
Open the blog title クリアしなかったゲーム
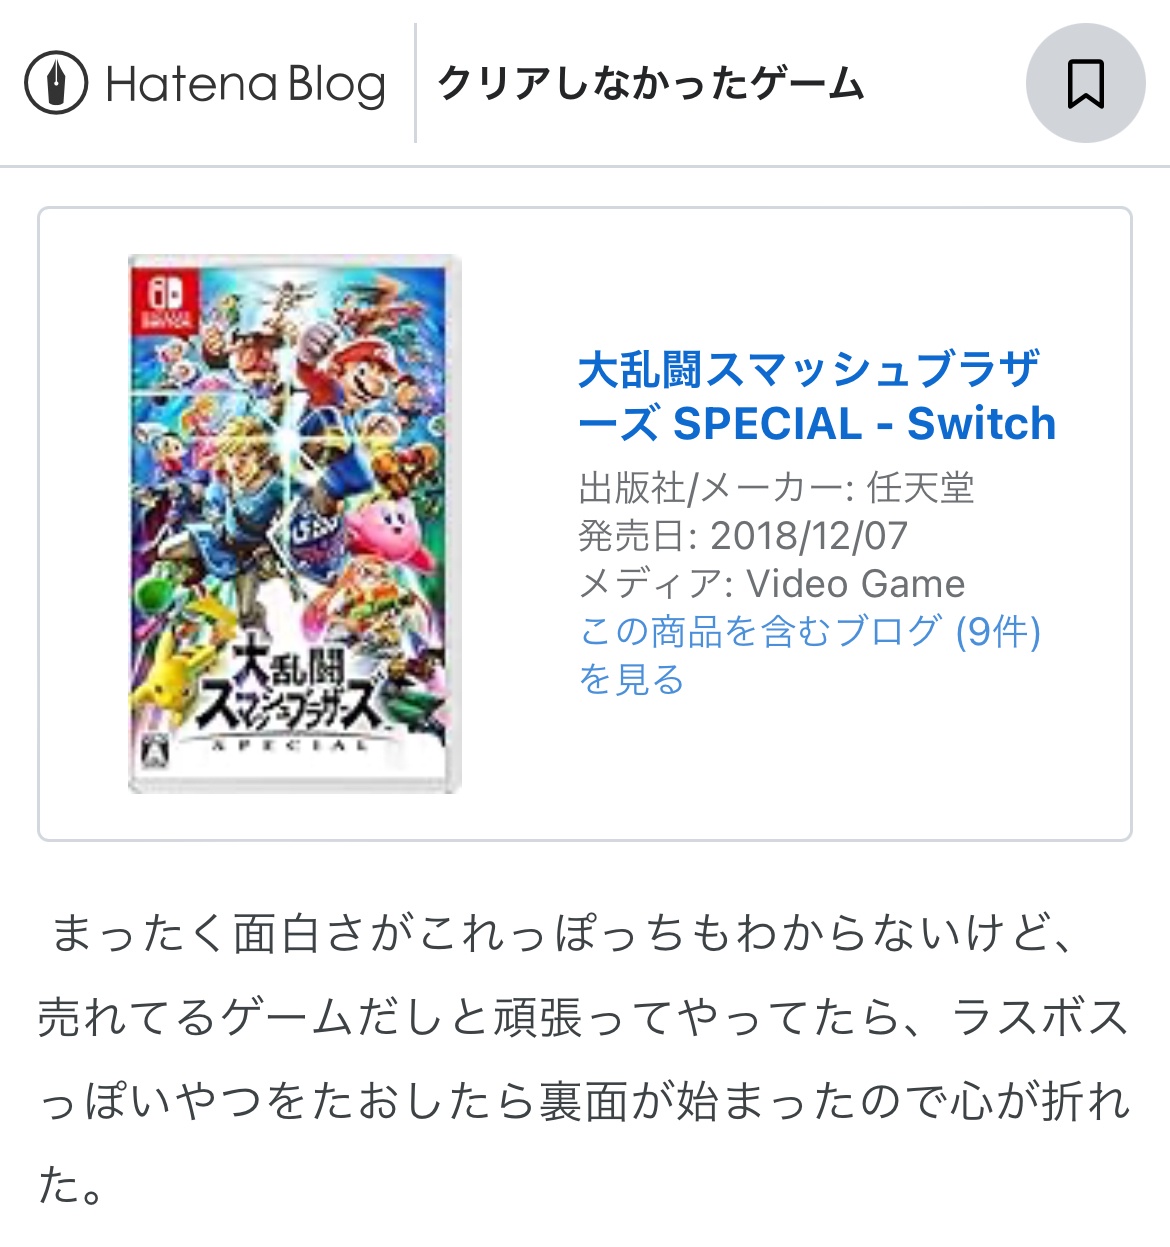(651, 83)
